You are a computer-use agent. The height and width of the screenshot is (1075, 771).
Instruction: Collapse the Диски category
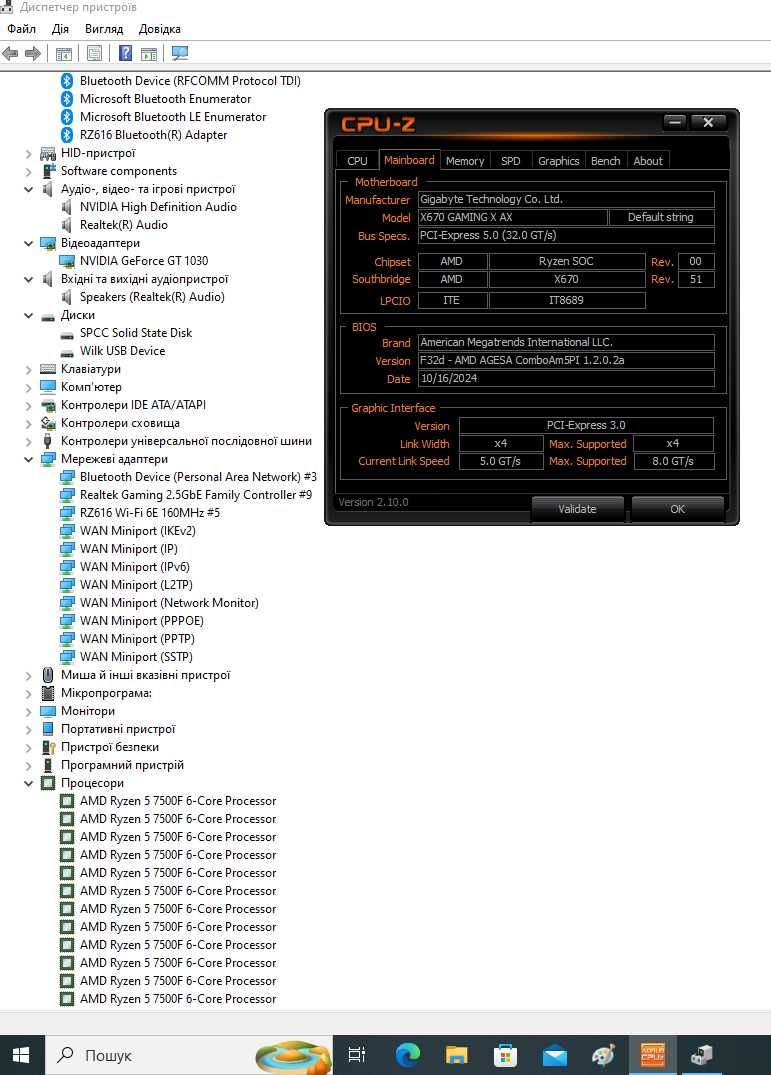[28, 315]
